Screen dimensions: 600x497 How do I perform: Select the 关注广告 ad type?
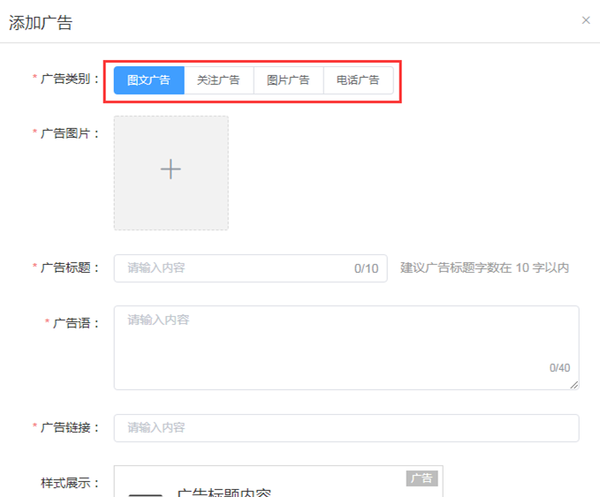(219, 80)
